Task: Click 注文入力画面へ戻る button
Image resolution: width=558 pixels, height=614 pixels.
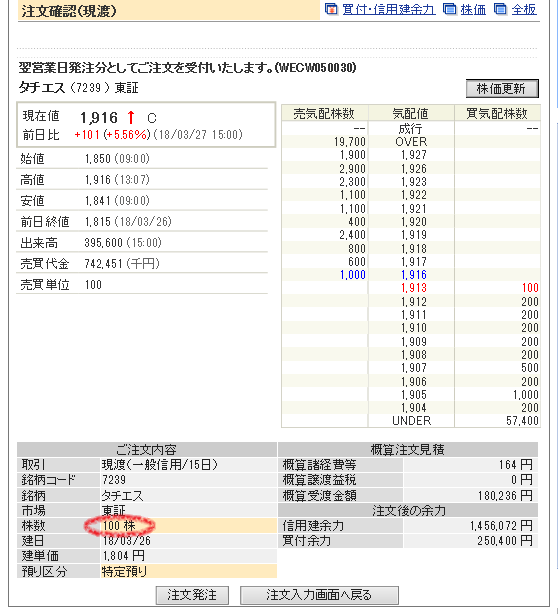Action: pyautogui.click(x=319, y=595)
